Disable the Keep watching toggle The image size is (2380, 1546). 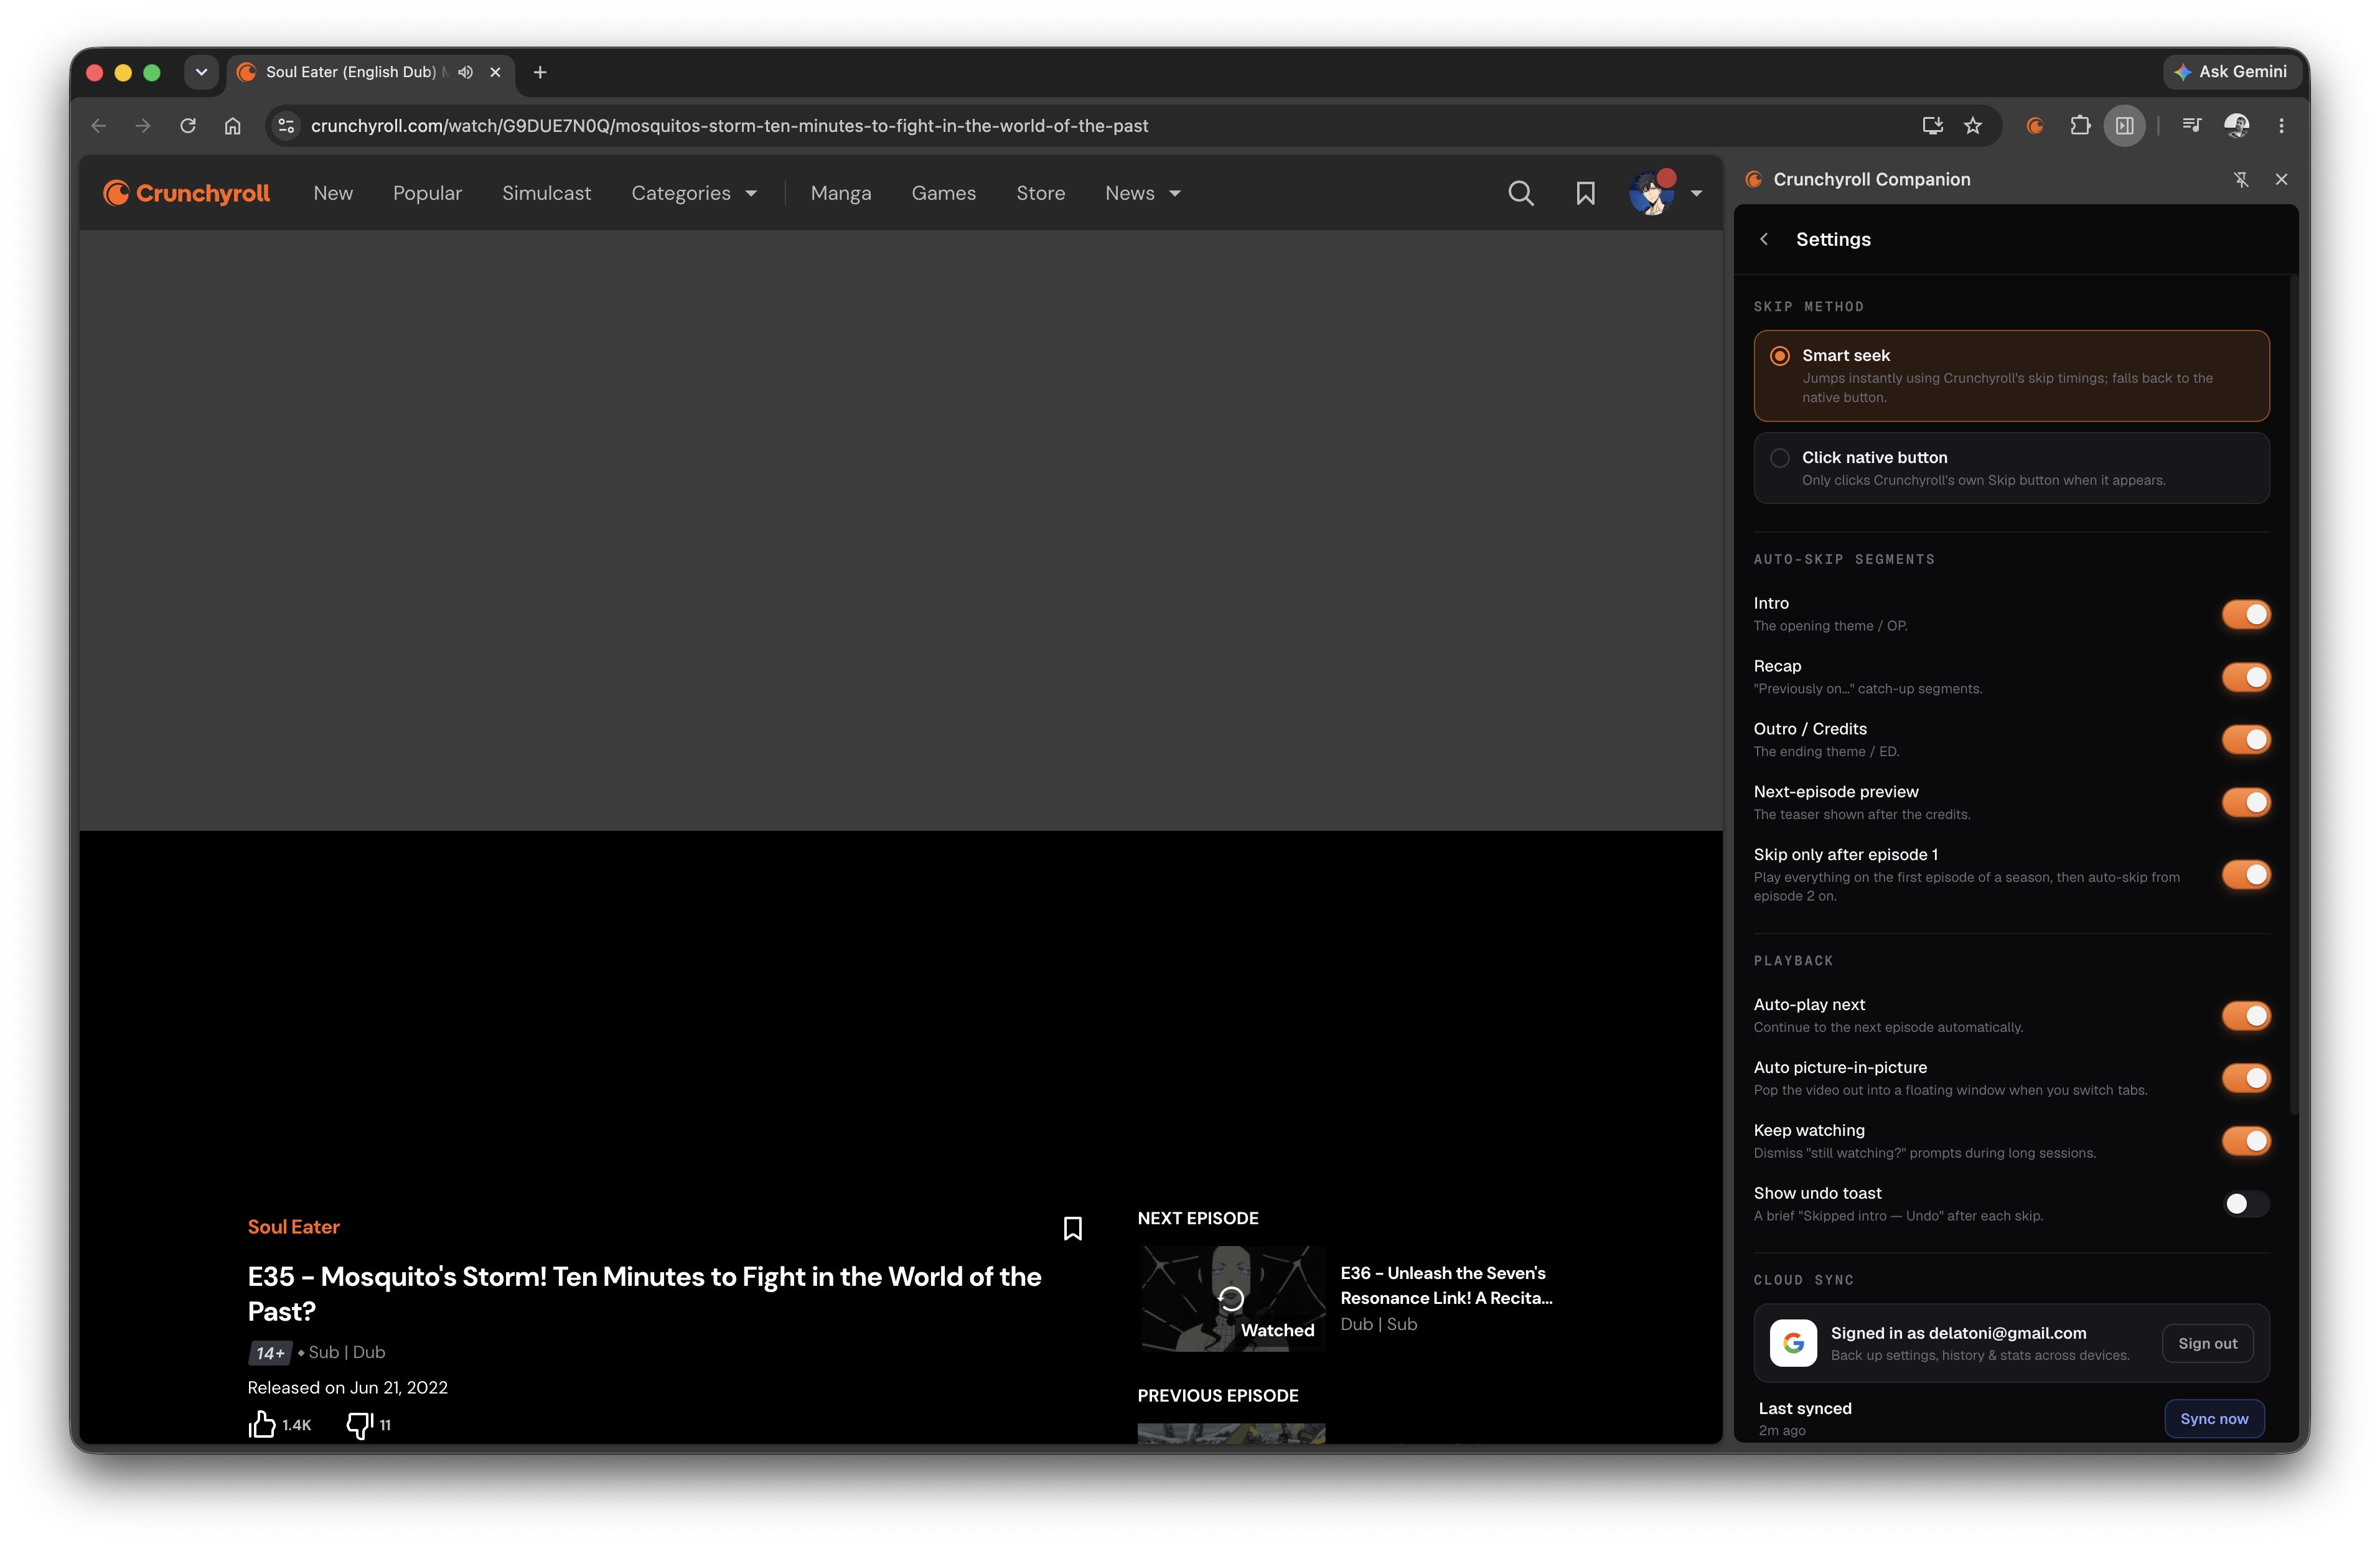2246,1141
